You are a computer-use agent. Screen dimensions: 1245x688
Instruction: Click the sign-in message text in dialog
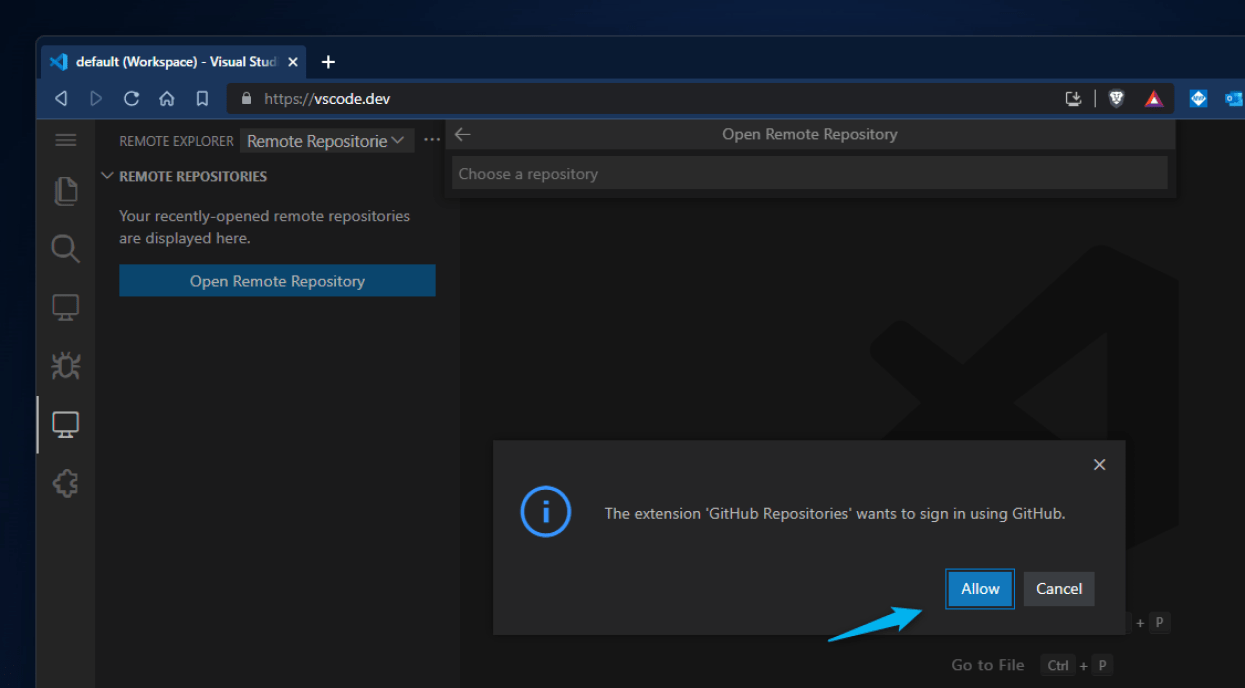click(x=835, y=513)
